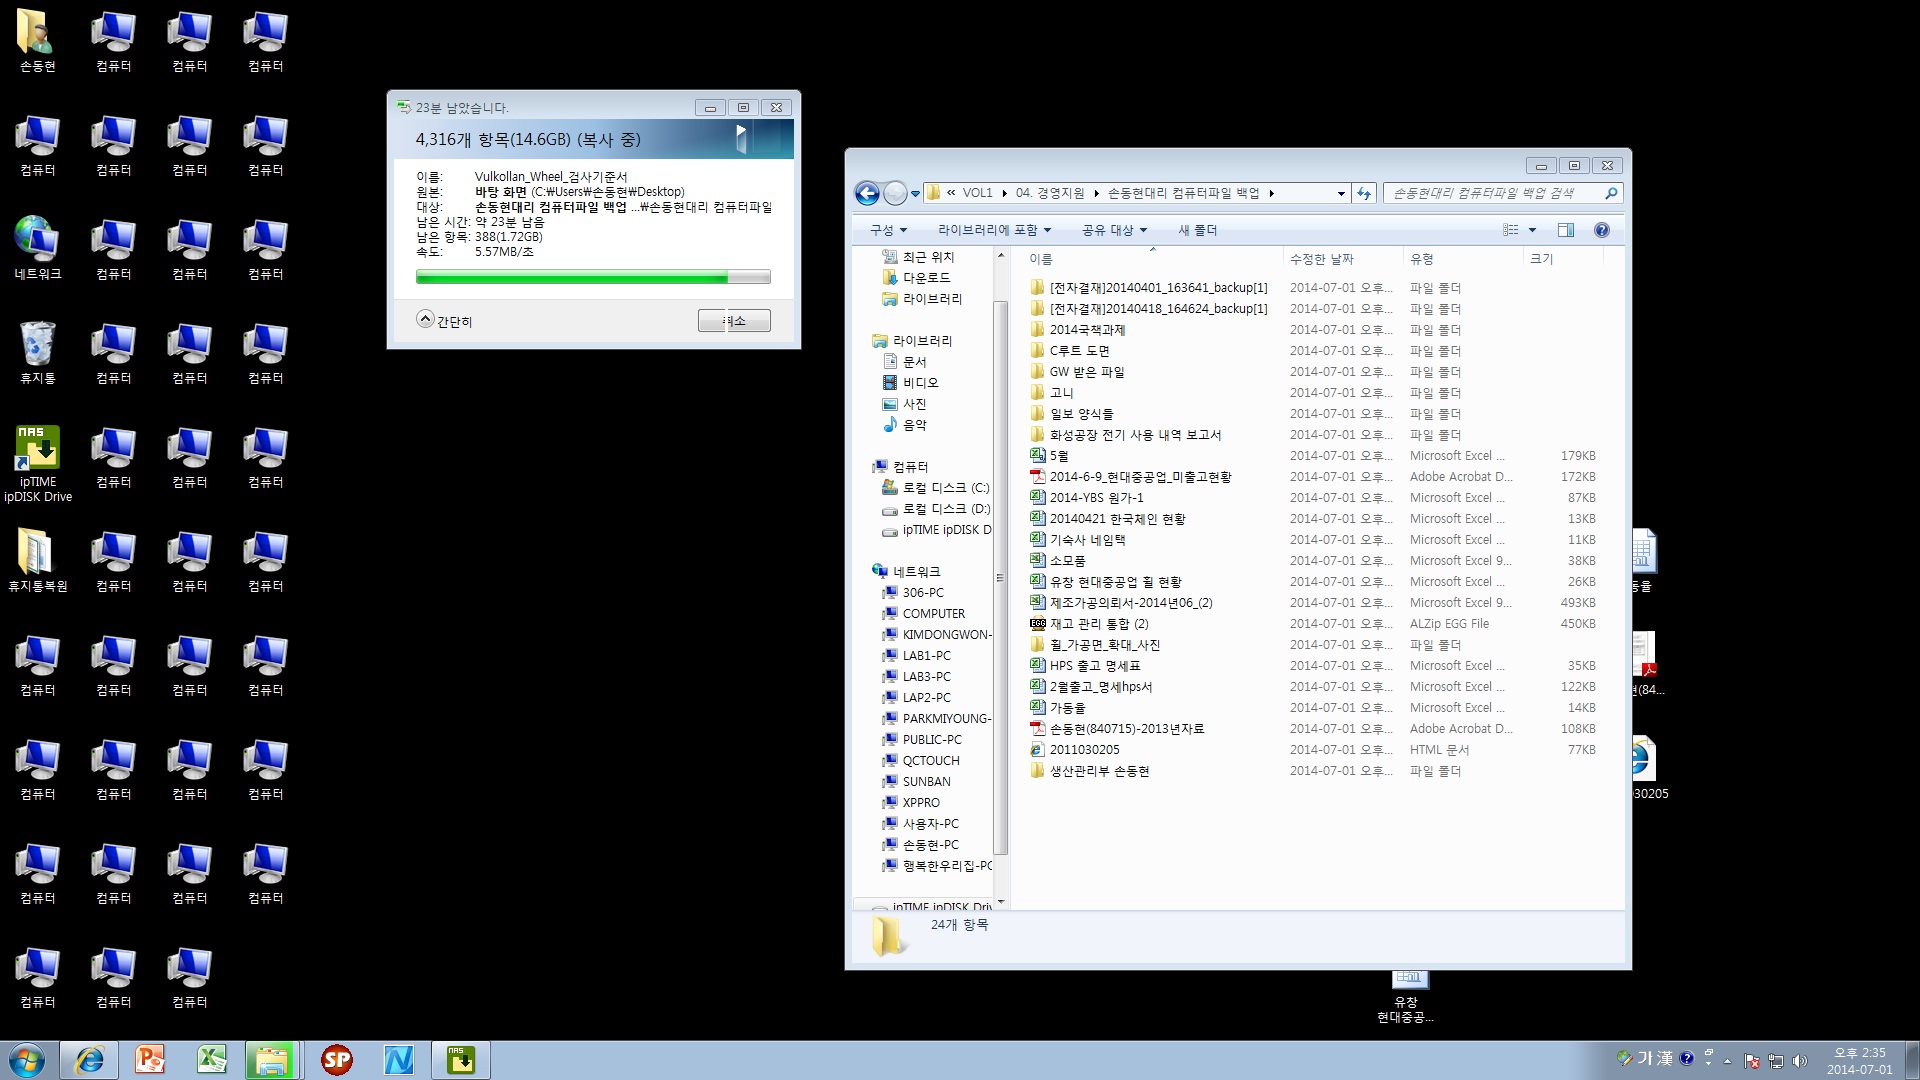Select the 손동현 user folder desktop icon
This screenshot has height=1080, width=1920.
pyautogui.click(x=38, y=40)
